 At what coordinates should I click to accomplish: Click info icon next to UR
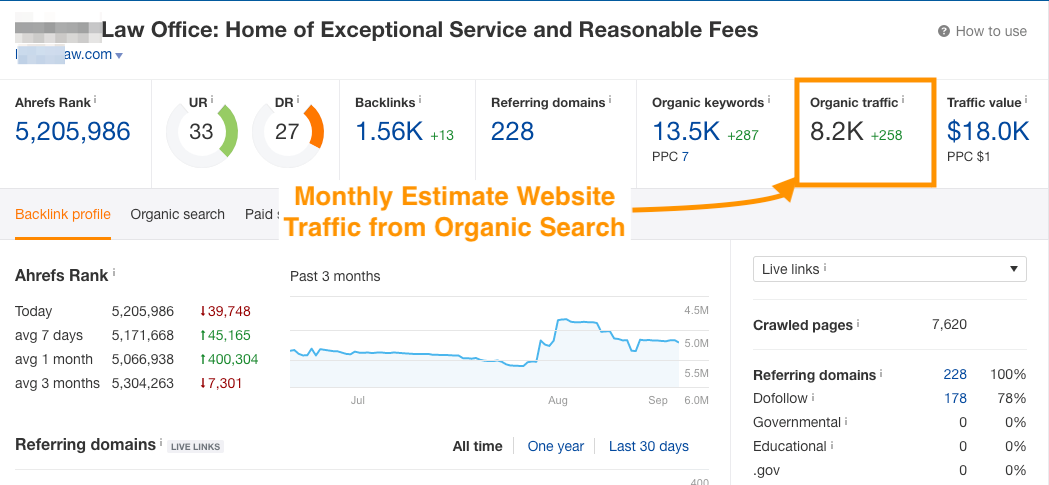(x=212, y=100)
